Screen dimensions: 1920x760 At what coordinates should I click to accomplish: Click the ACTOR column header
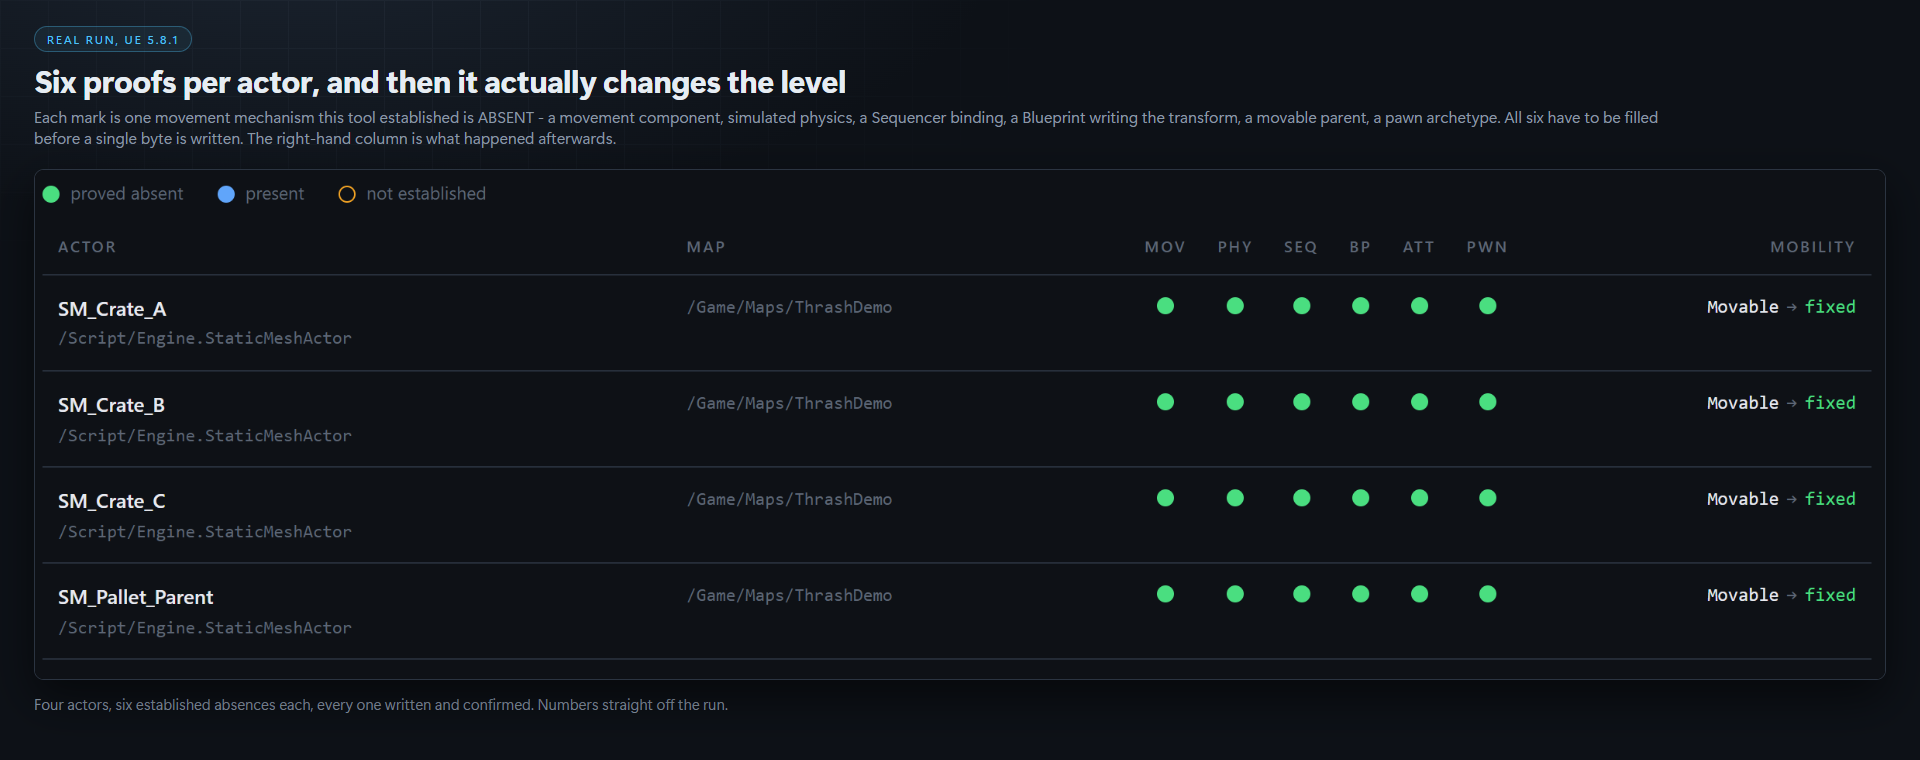(87, 247)
